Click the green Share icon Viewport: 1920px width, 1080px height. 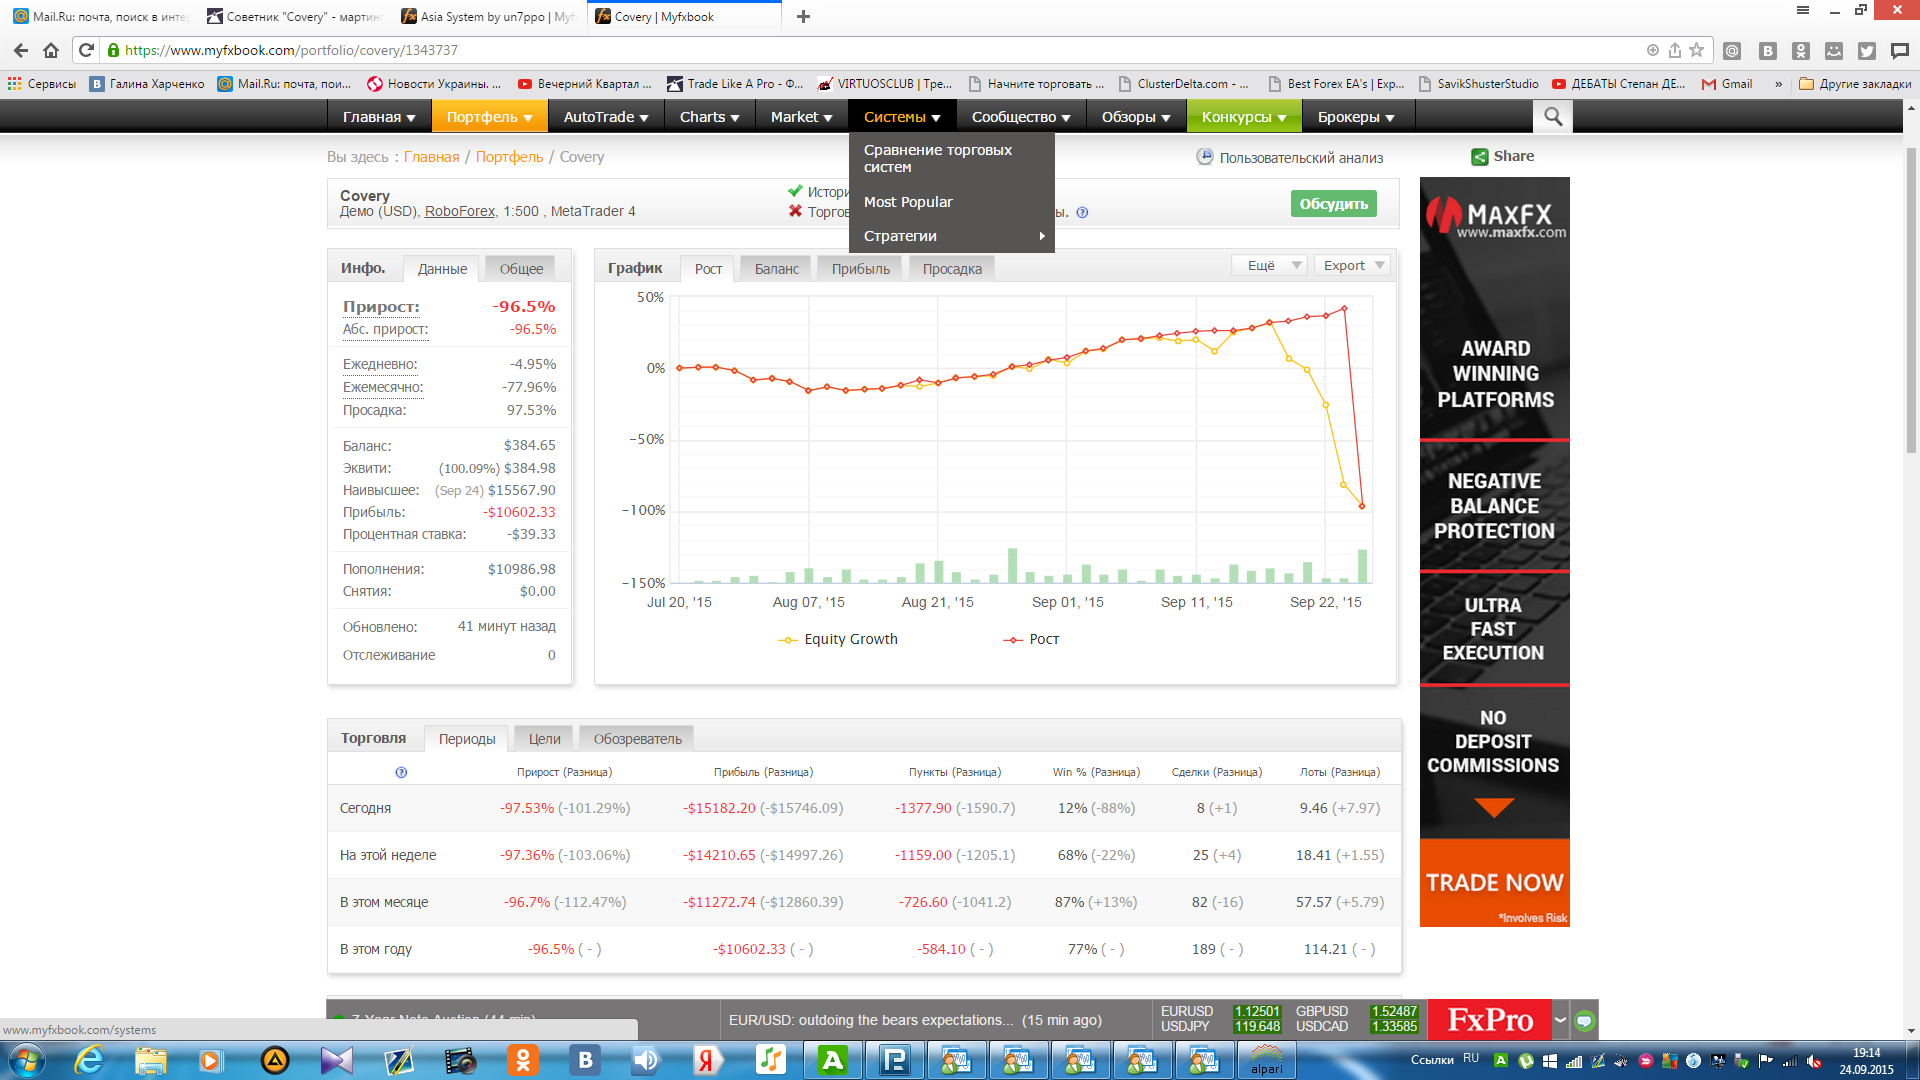pos(1479,156)
